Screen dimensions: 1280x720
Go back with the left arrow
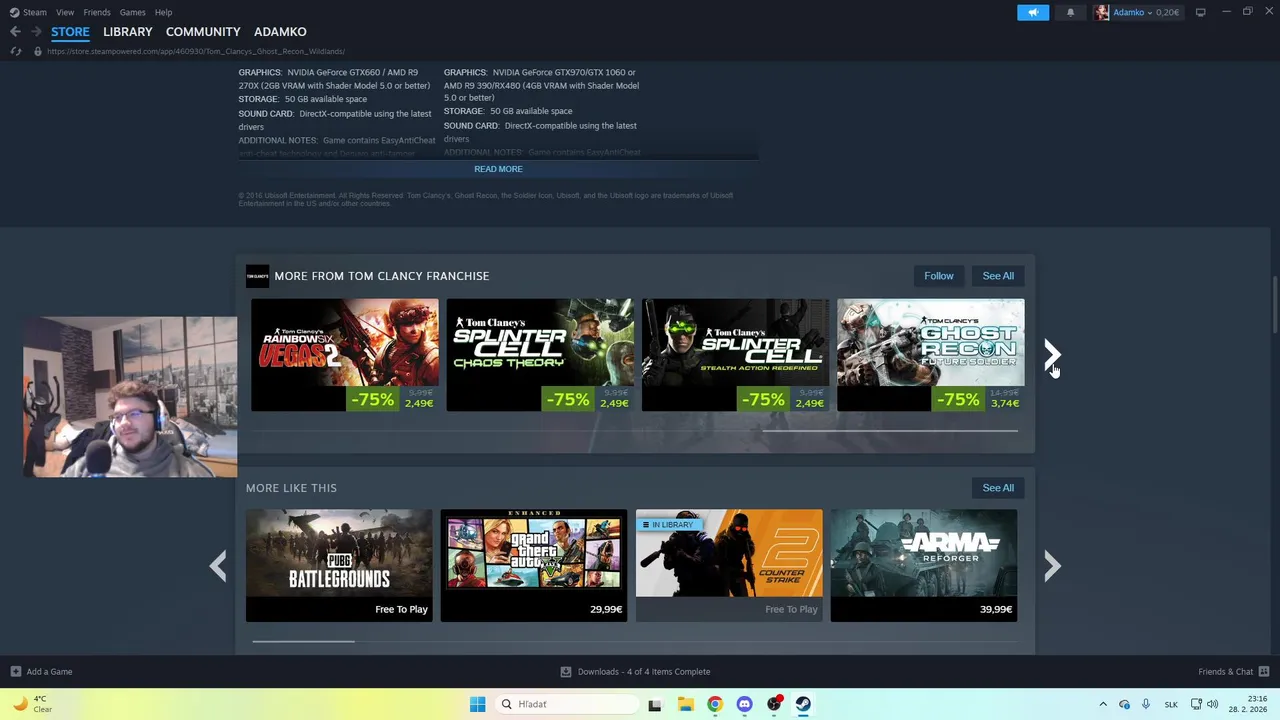coord(15,32)
